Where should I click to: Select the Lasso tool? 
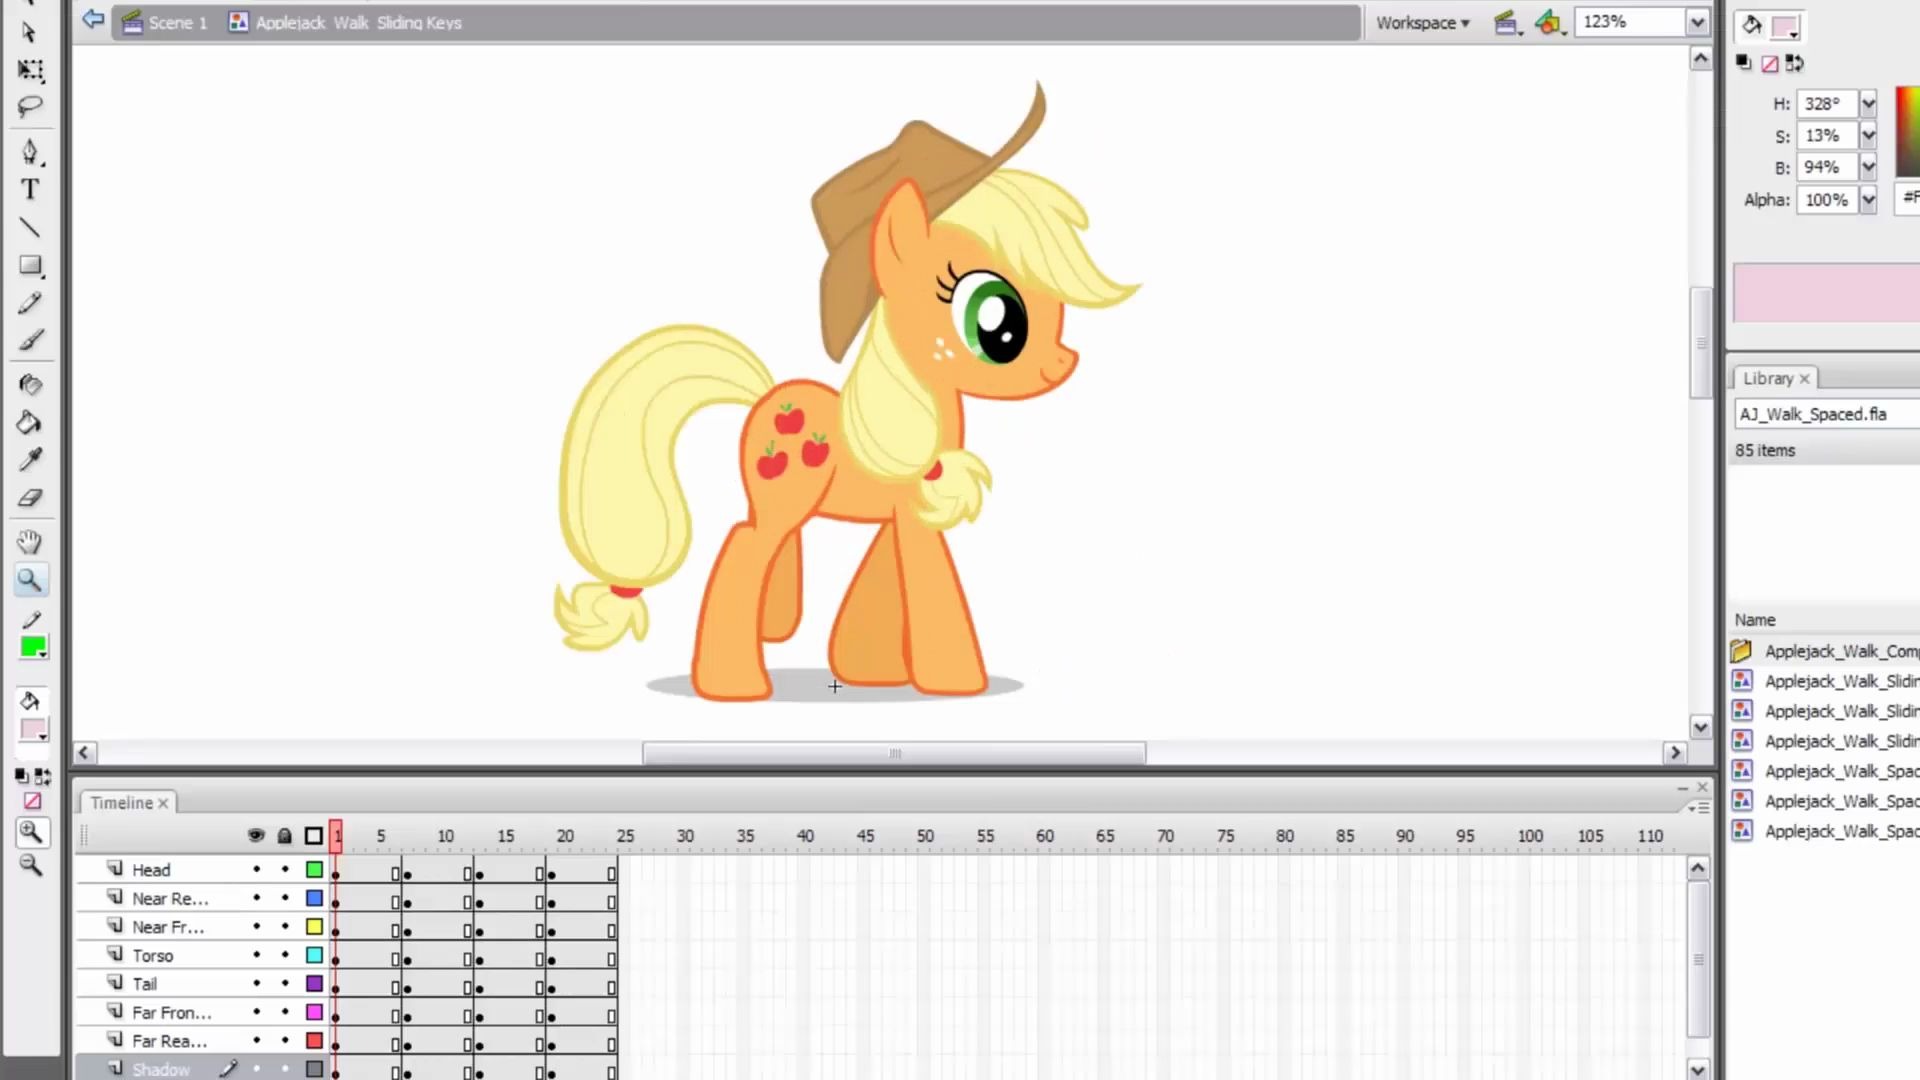tap(30, 106)
